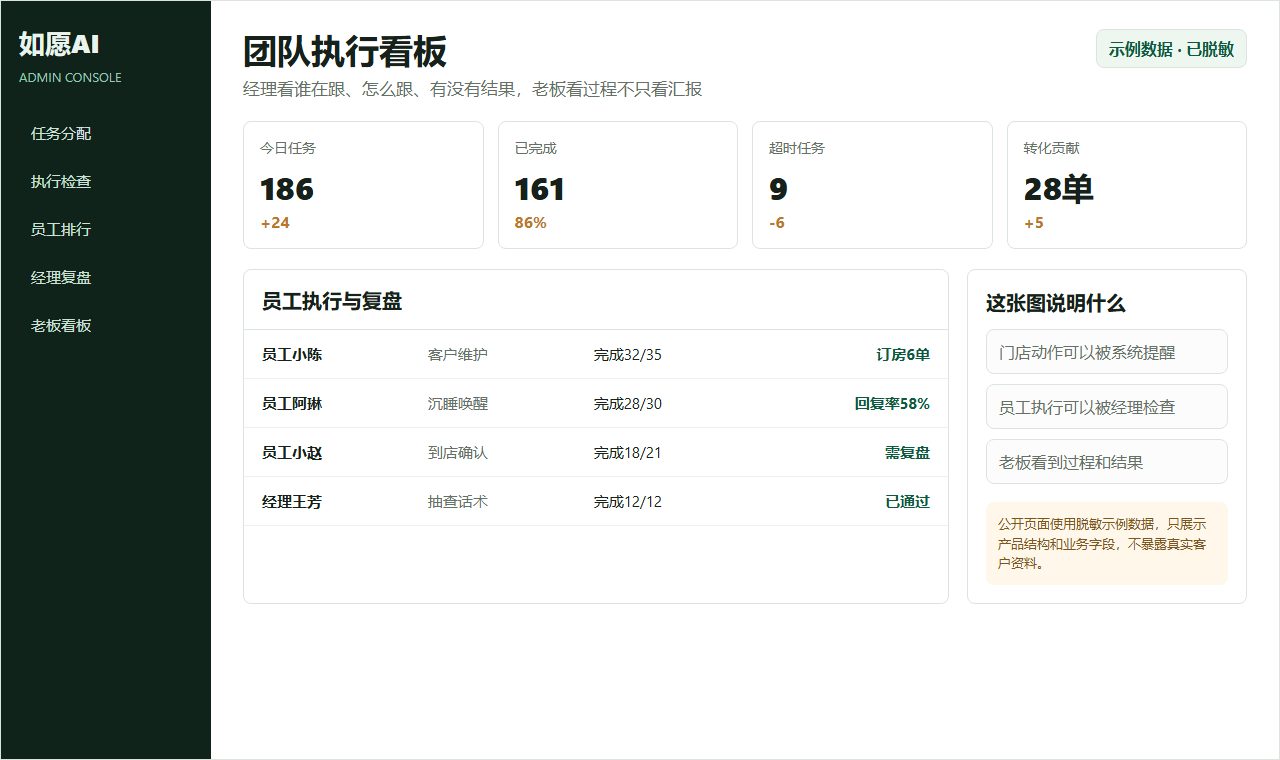Click the 161 completed value
The image size is (1280, 760).
tap(540, 189)
